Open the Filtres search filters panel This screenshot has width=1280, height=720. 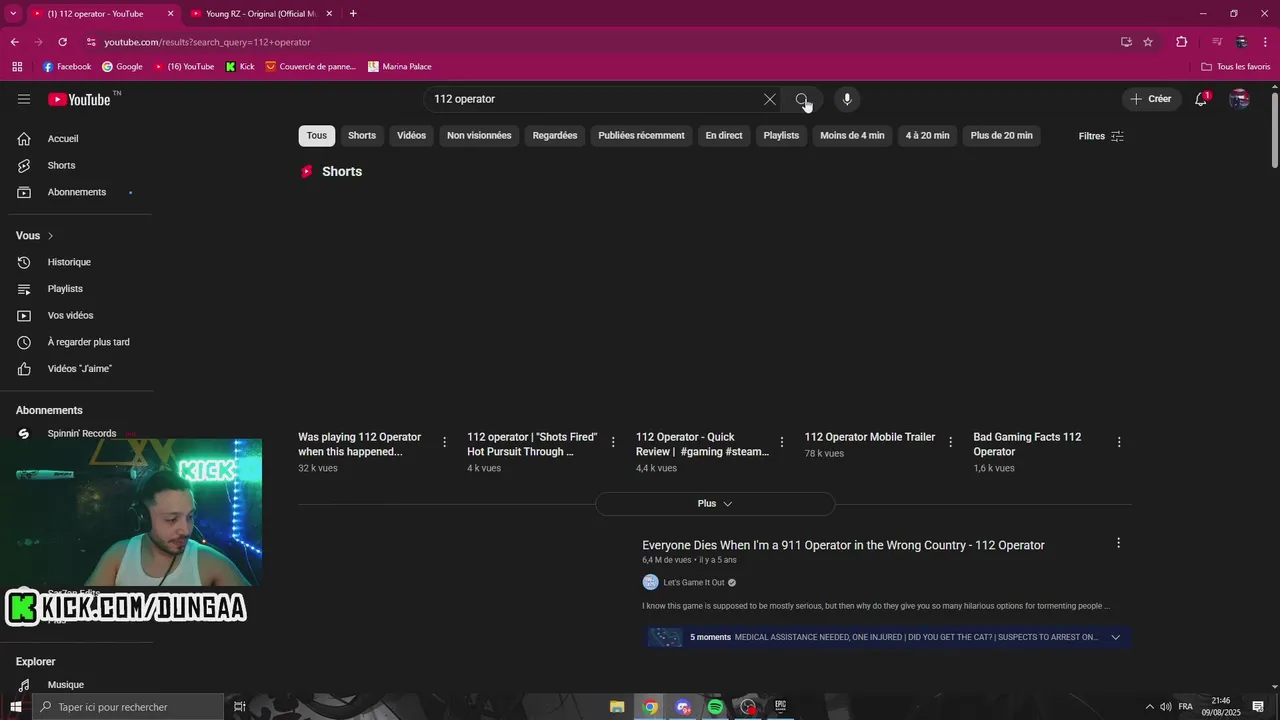pos(1101,136)
